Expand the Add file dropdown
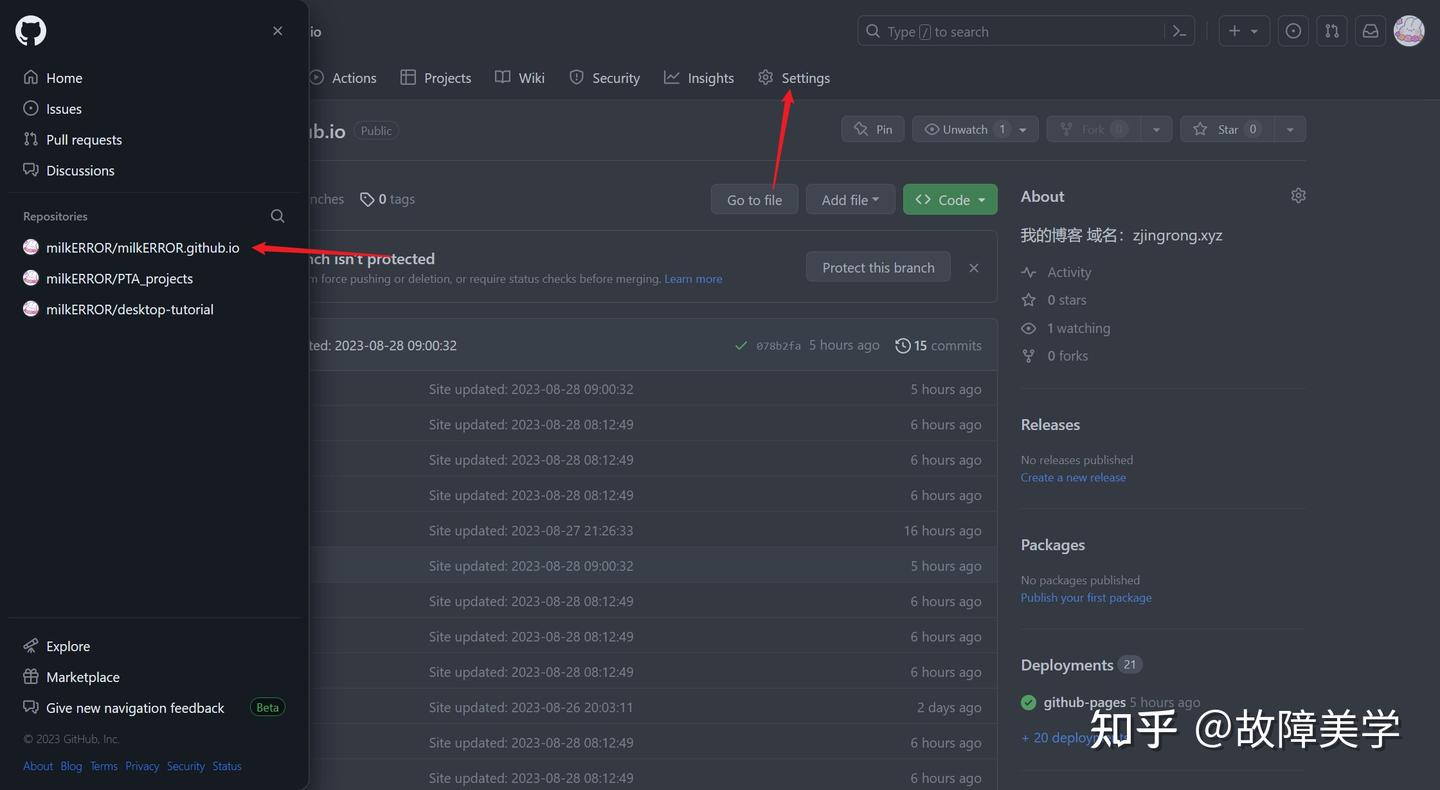Image resolution: width=1440 pixels, height=790 pixels. pyautogui.click(x=850, y=199)
